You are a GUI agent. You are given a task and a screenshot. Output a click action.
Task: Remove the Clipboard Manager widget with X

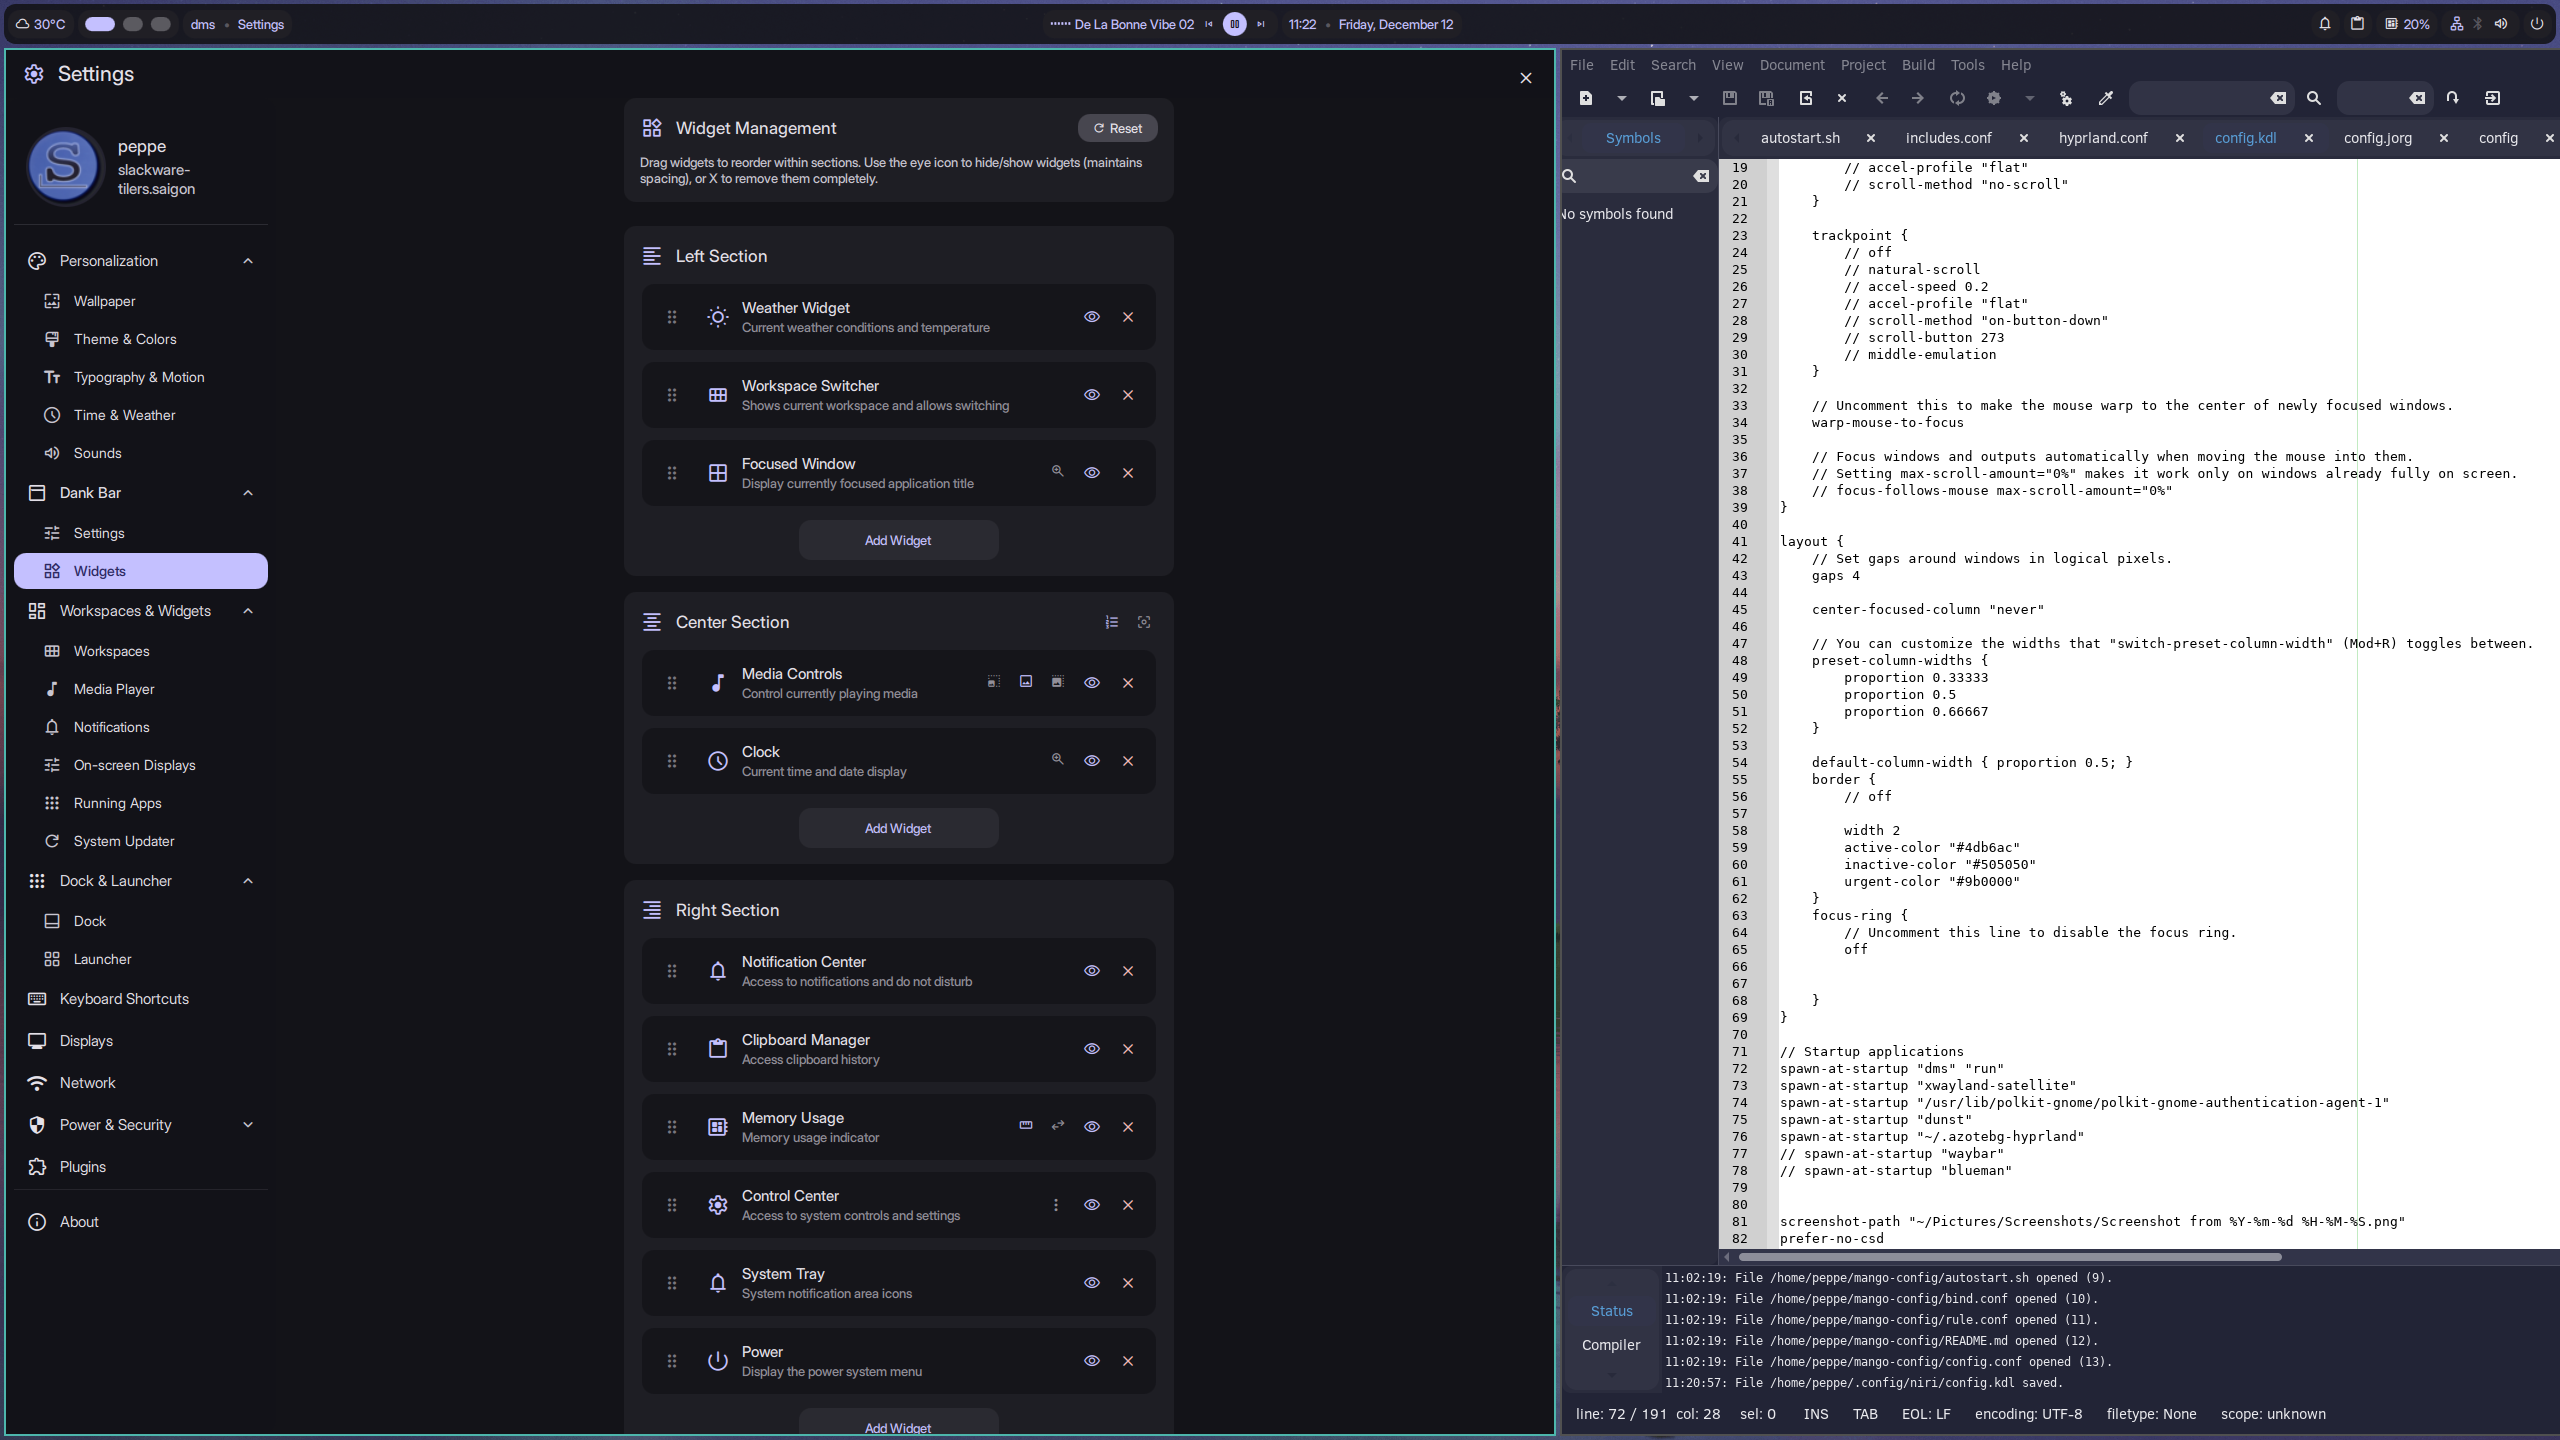pyautogui.click(x=1127, y=1049)
